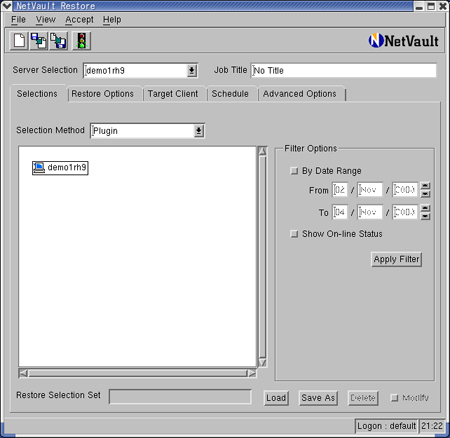Maximize the NetVault Restore window

[431, 6]
